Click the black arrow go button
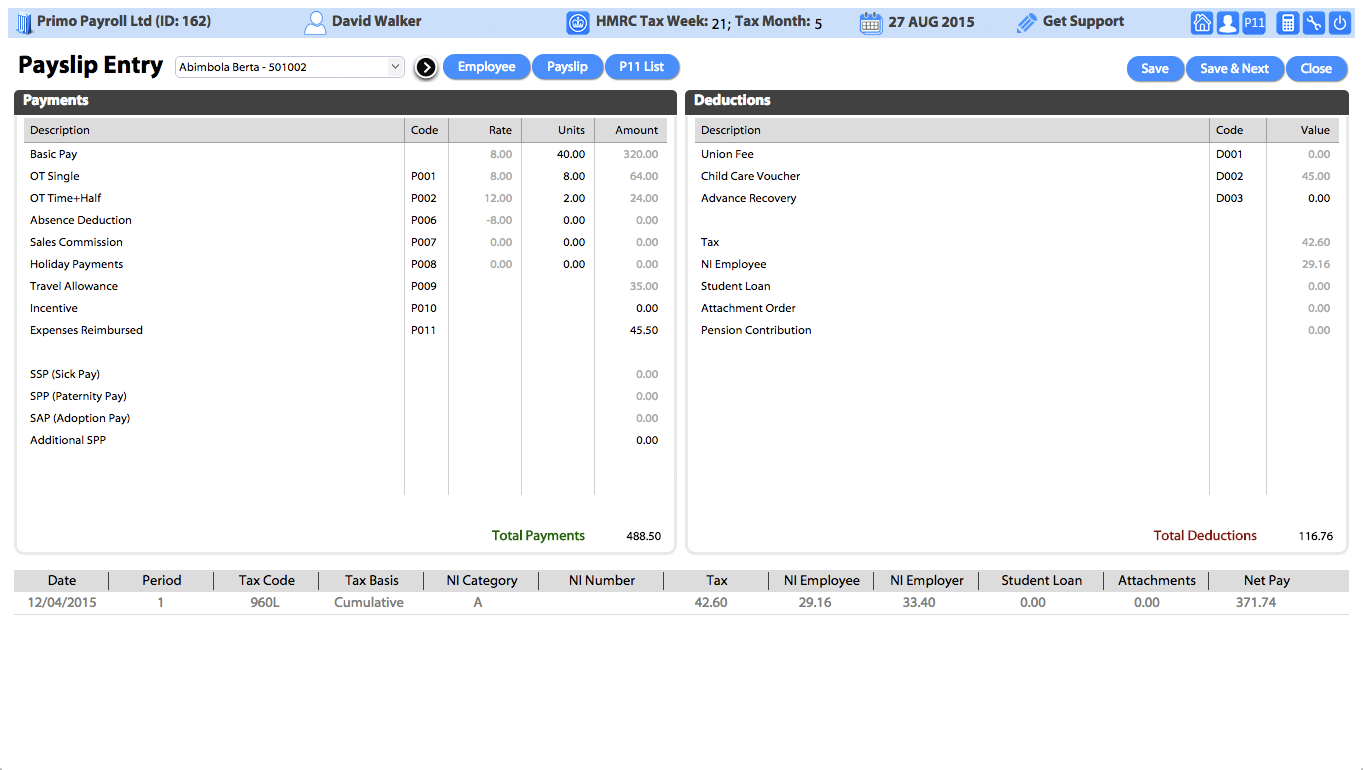This screenshot has width=1363, height=770. tap(426, 67)
